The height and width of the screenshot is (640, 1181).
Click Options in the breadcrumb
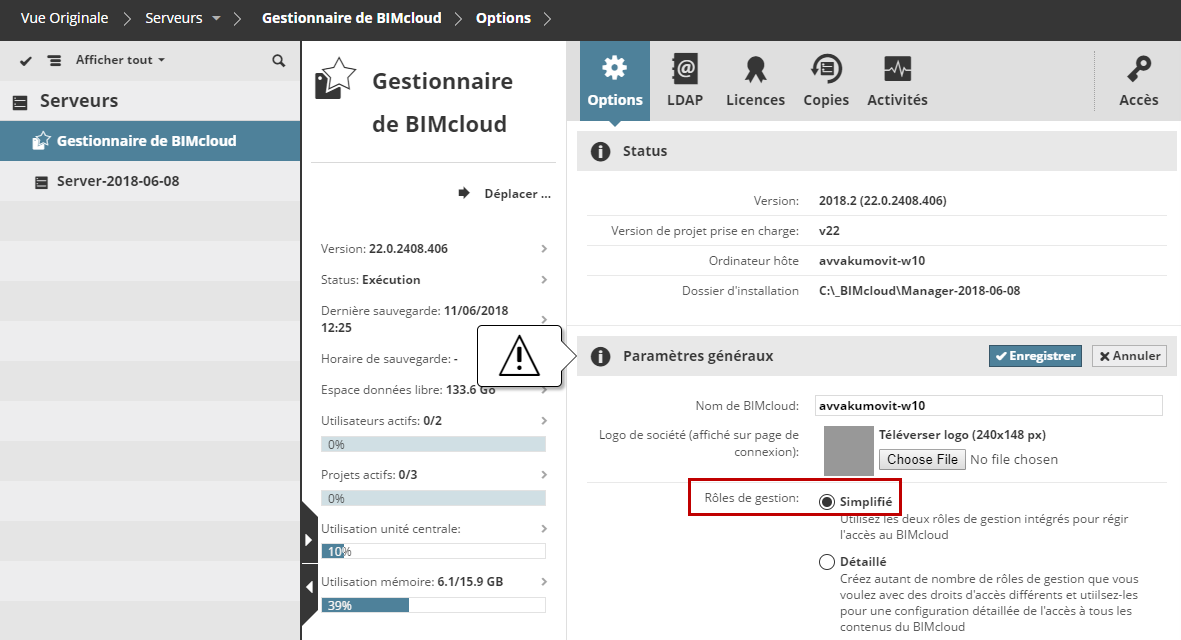[x=503, y=18]
